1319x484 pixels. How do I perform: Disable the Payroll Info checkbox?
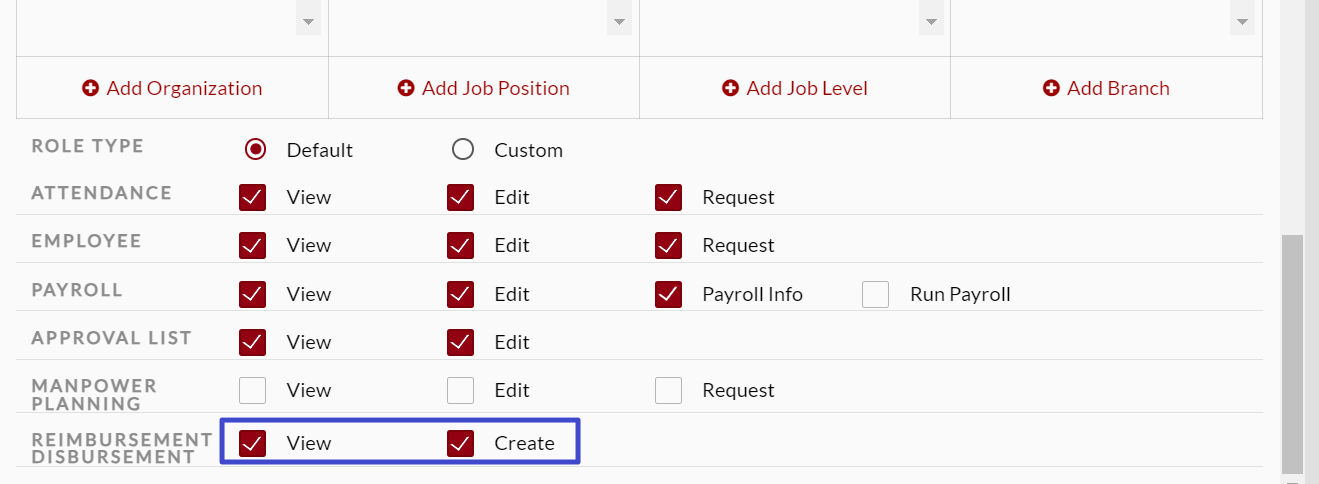(x=668, y=294)
